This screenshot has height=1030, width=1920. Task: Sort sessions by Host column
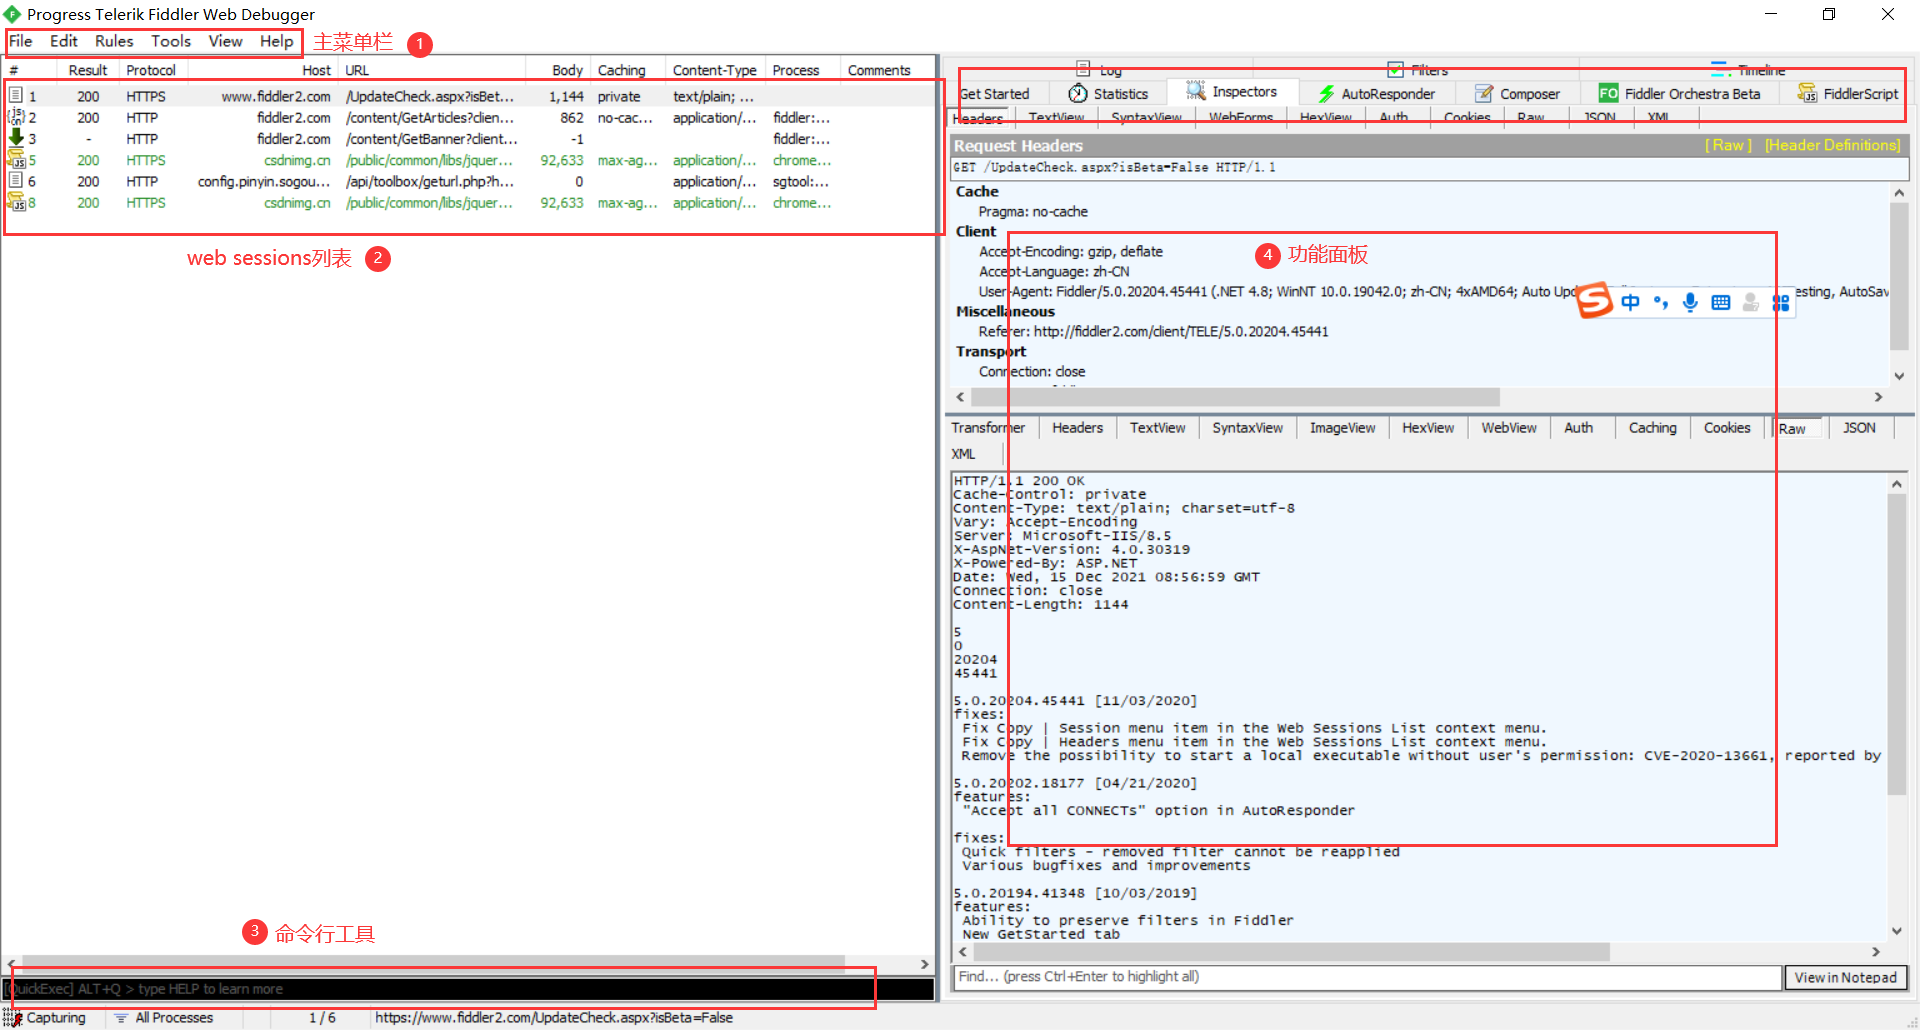tap(316, 70)
